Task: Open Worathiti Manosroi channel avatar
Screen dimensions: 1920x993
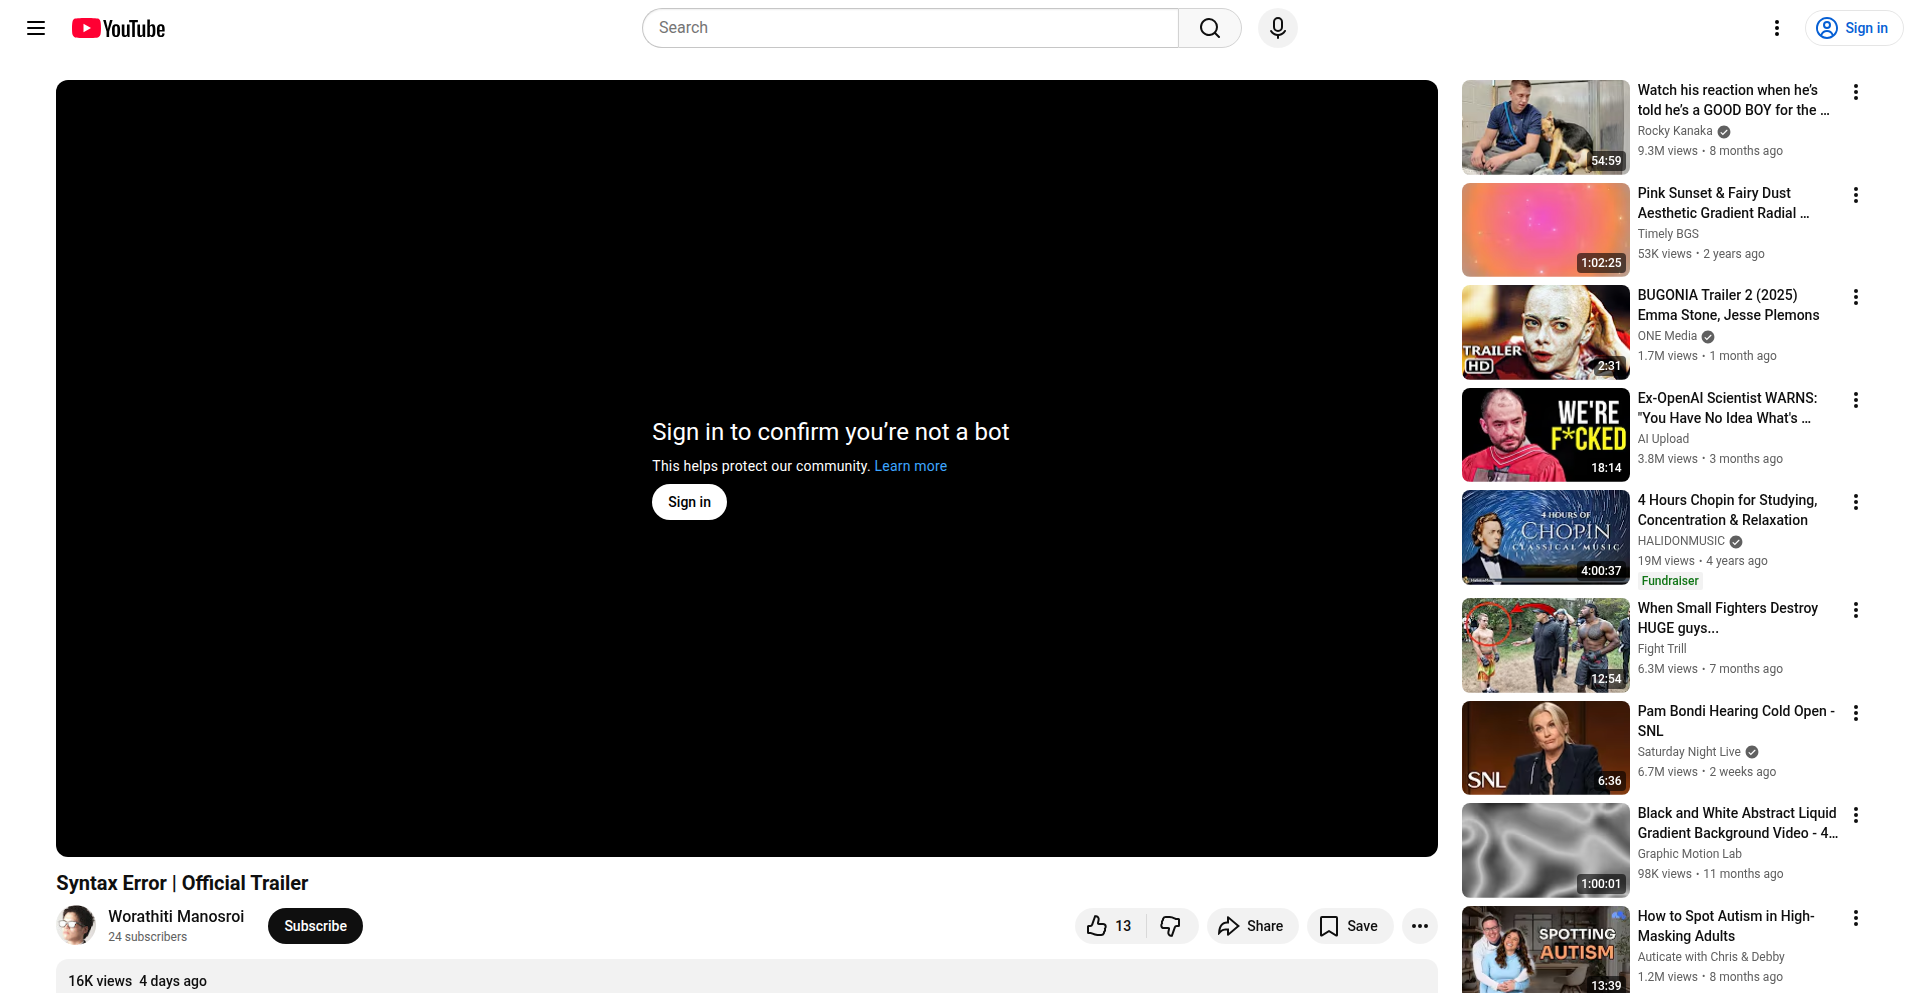Action: pos(76,926)
